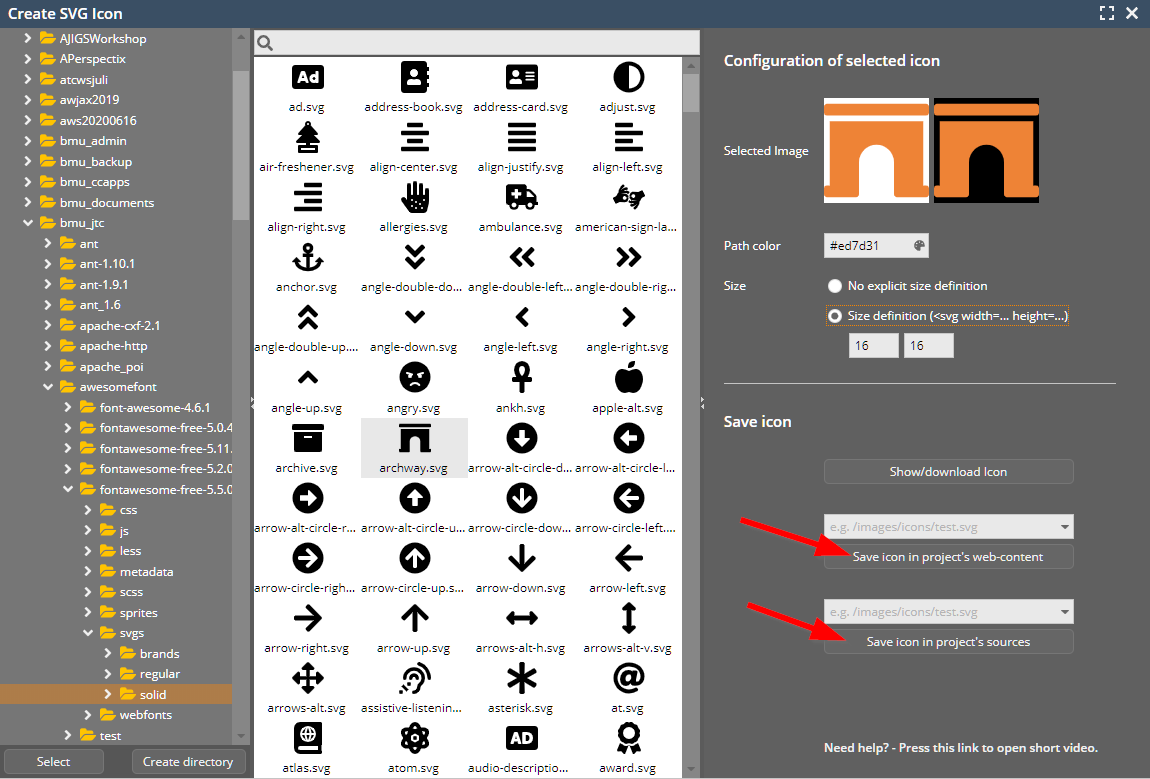Choose the asterisk.svg icon
1150x779 pixels.
(x=521, y=678)
